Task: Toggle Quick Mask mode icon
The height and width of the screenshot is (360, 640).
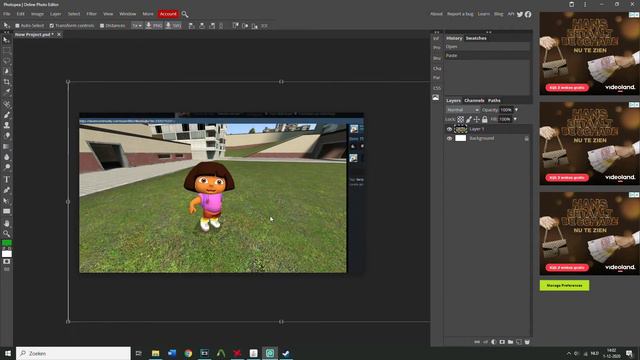Action: tap(7, 262)
